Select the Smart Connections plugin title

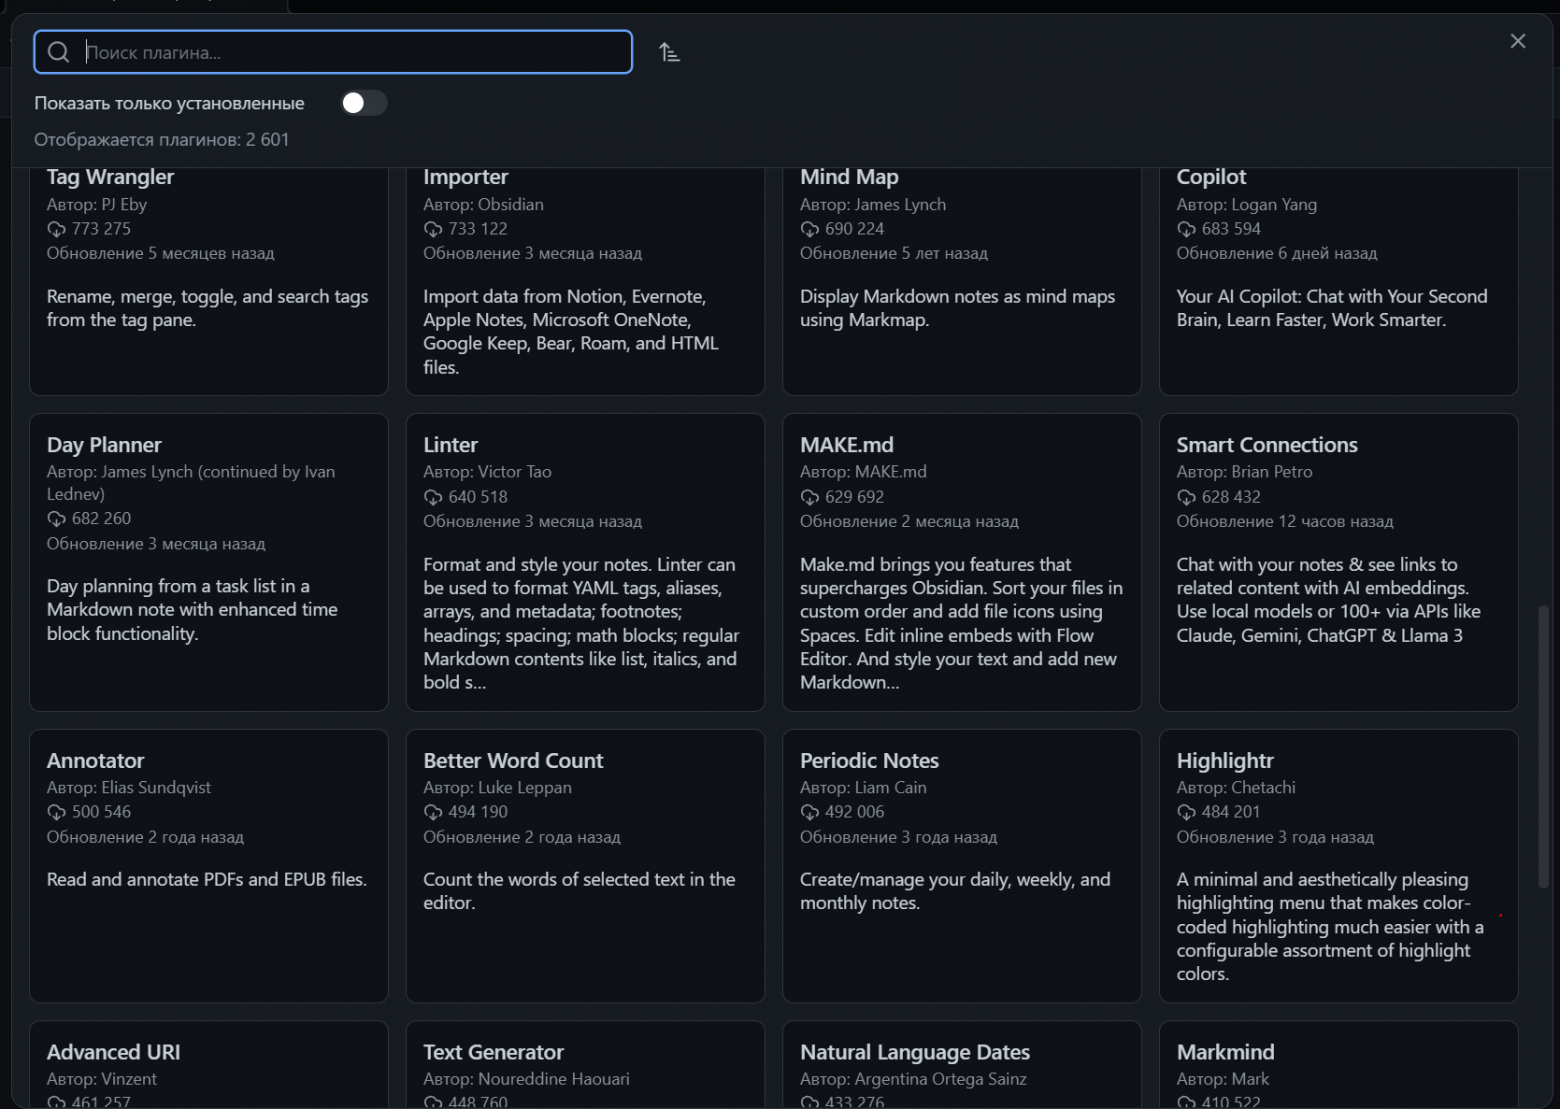tap(1267, 445)
